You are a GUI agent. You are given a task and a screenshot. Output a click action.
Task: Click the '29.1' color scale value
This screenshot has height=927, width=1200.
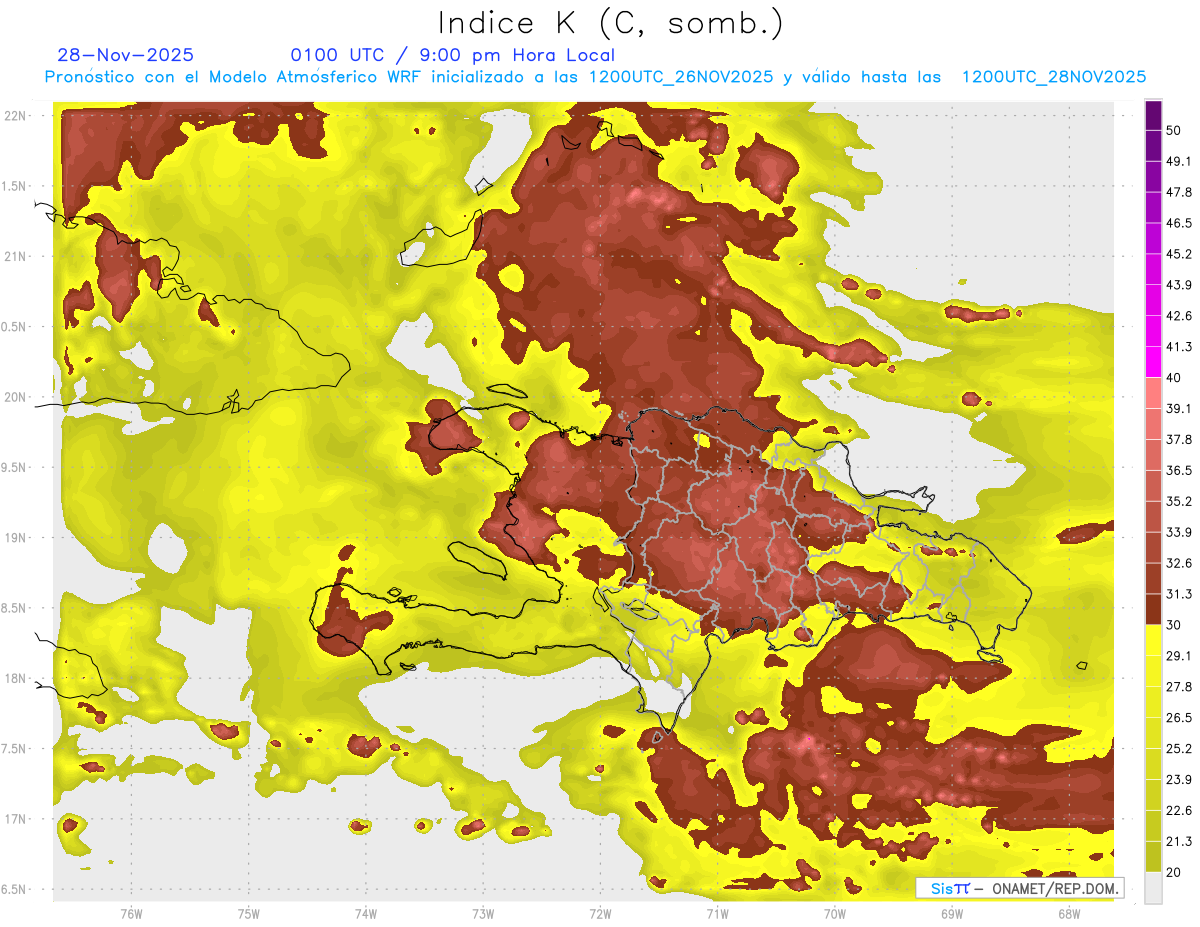[1179, 655]
